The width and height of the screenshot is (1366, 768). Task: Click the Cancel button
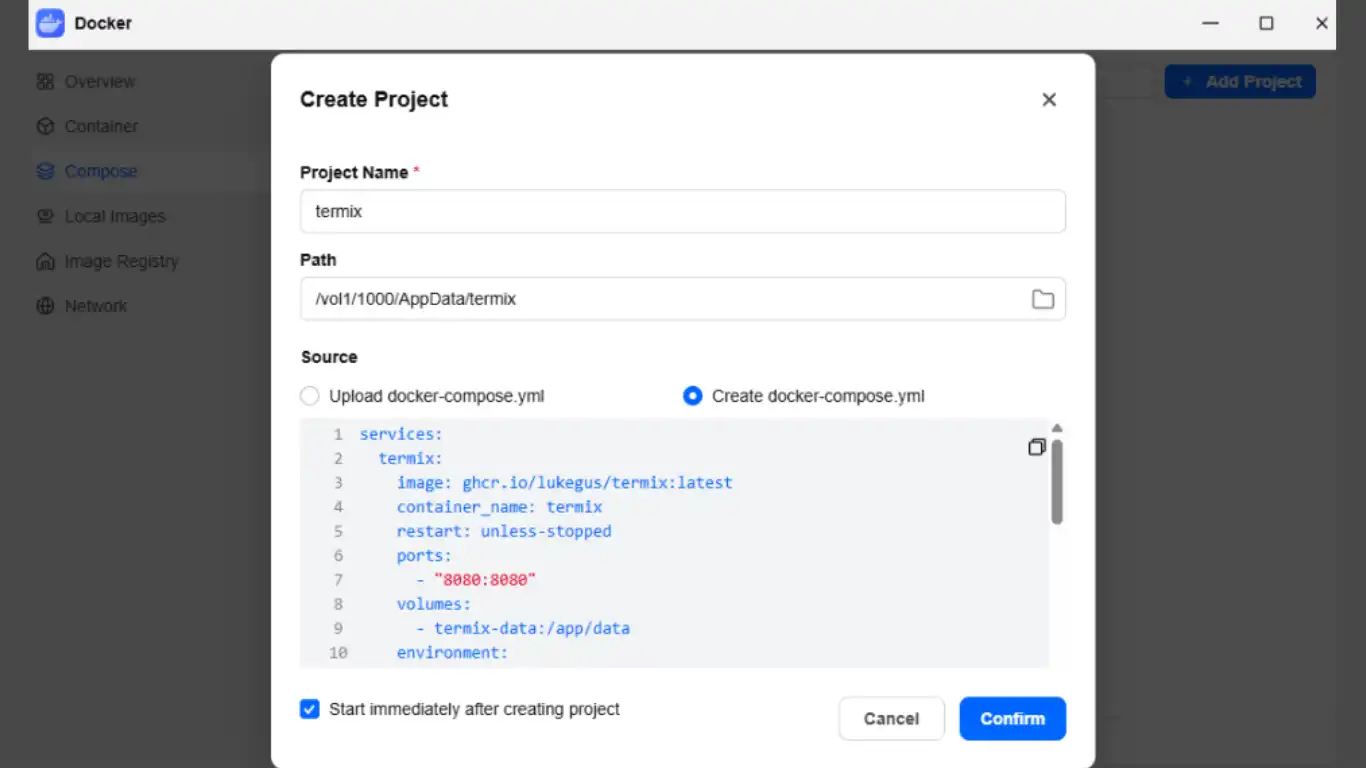892,719
